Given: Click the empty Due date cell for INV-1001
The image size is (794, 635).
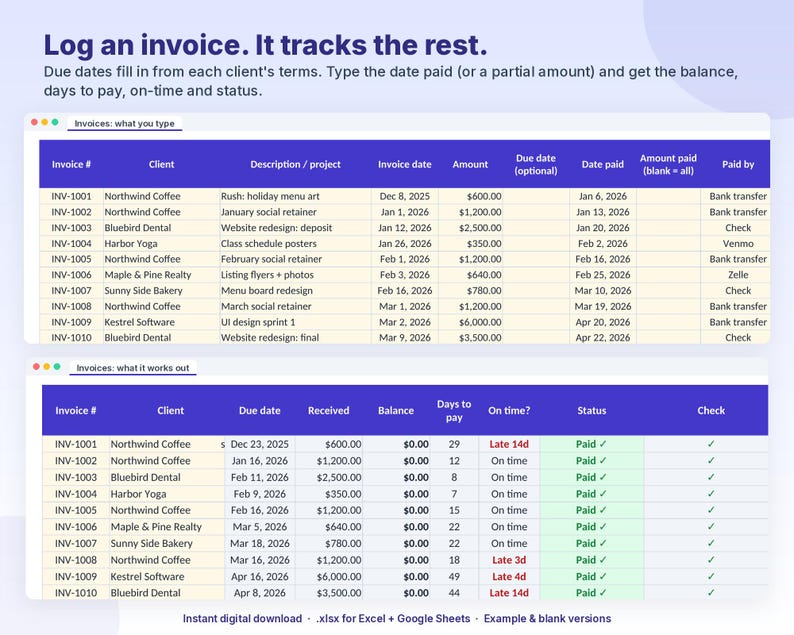Looking at the screenshot, I should point(536,196).
